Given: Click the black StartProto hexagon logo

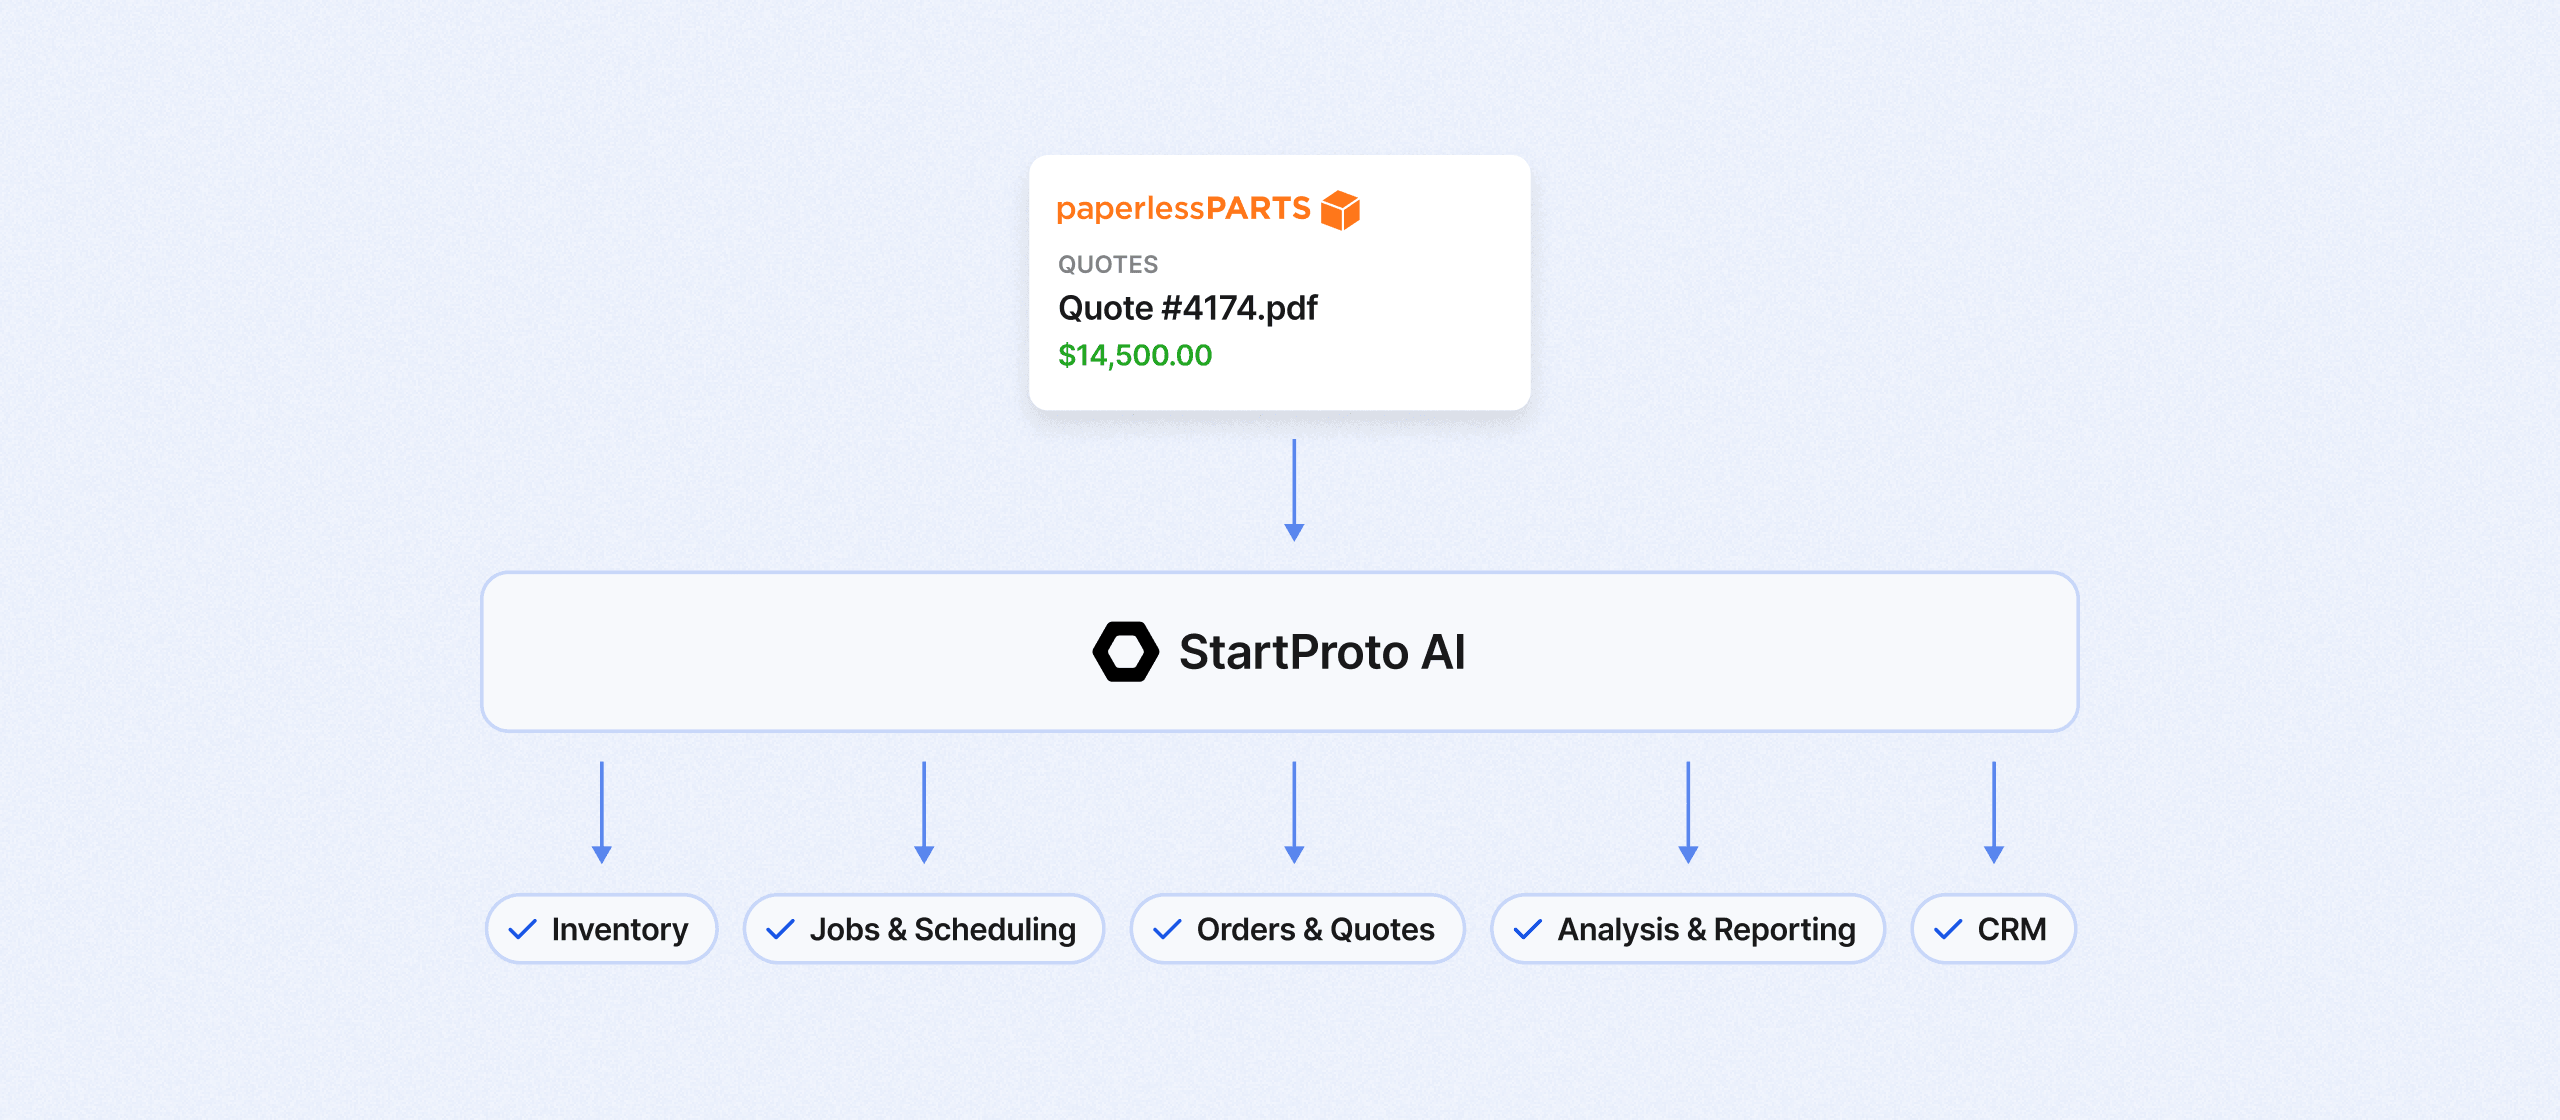Looking at the screenshot, I should point(1126,652).
